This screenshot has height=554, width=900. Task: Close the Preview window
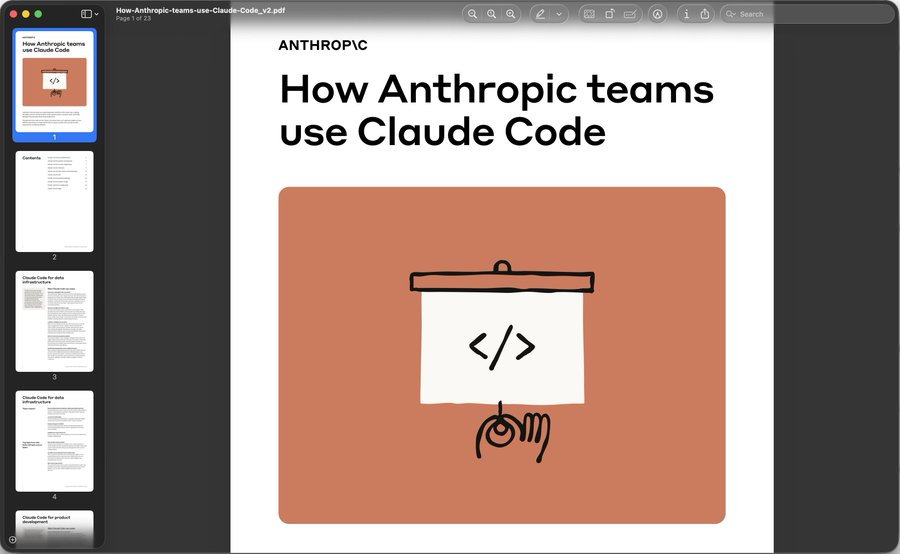coord(13,14)
